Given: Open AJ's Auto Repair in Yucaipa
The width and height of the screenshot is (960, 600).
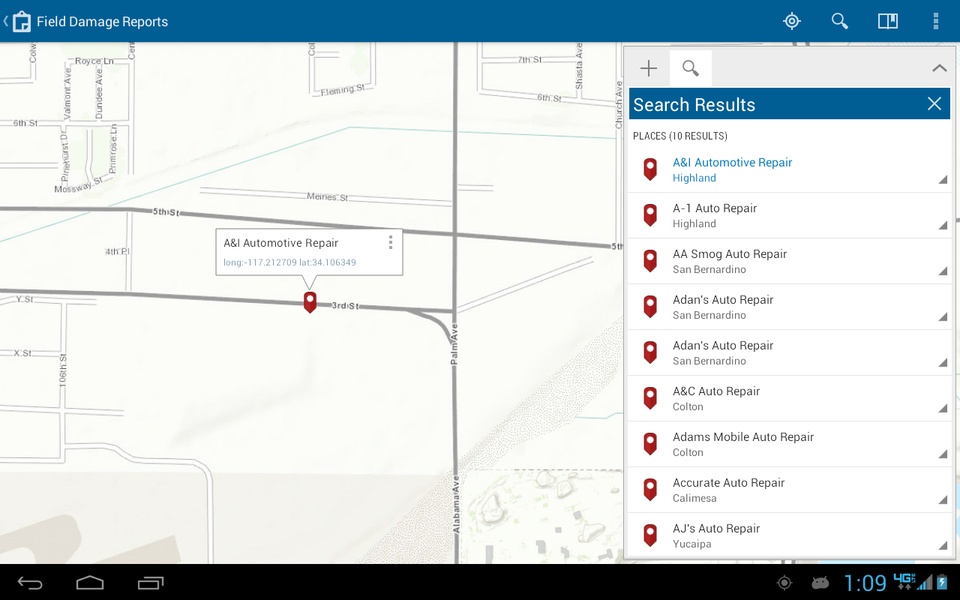Looking at the screenshot, I should click(x=789, y=536).
